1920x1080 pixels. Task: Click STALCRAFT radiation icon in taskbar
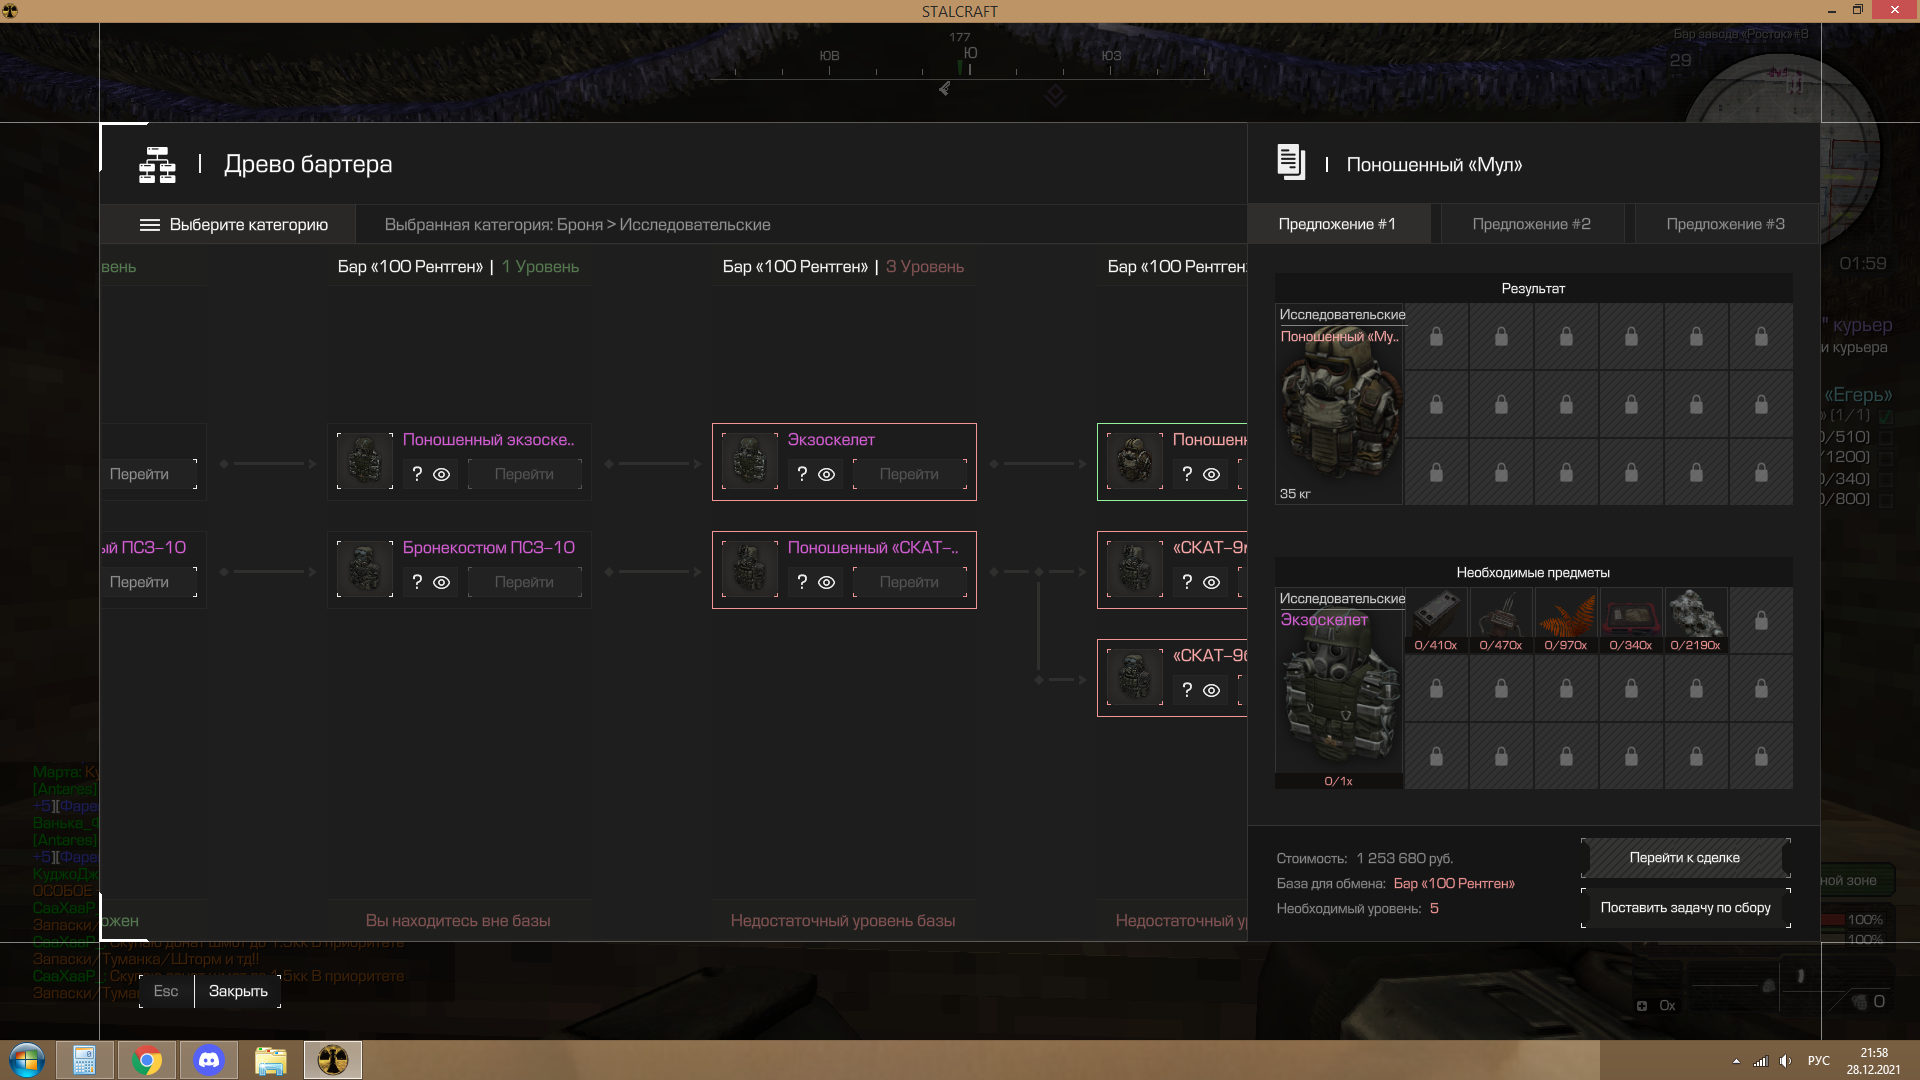(x=333, y=1060)
